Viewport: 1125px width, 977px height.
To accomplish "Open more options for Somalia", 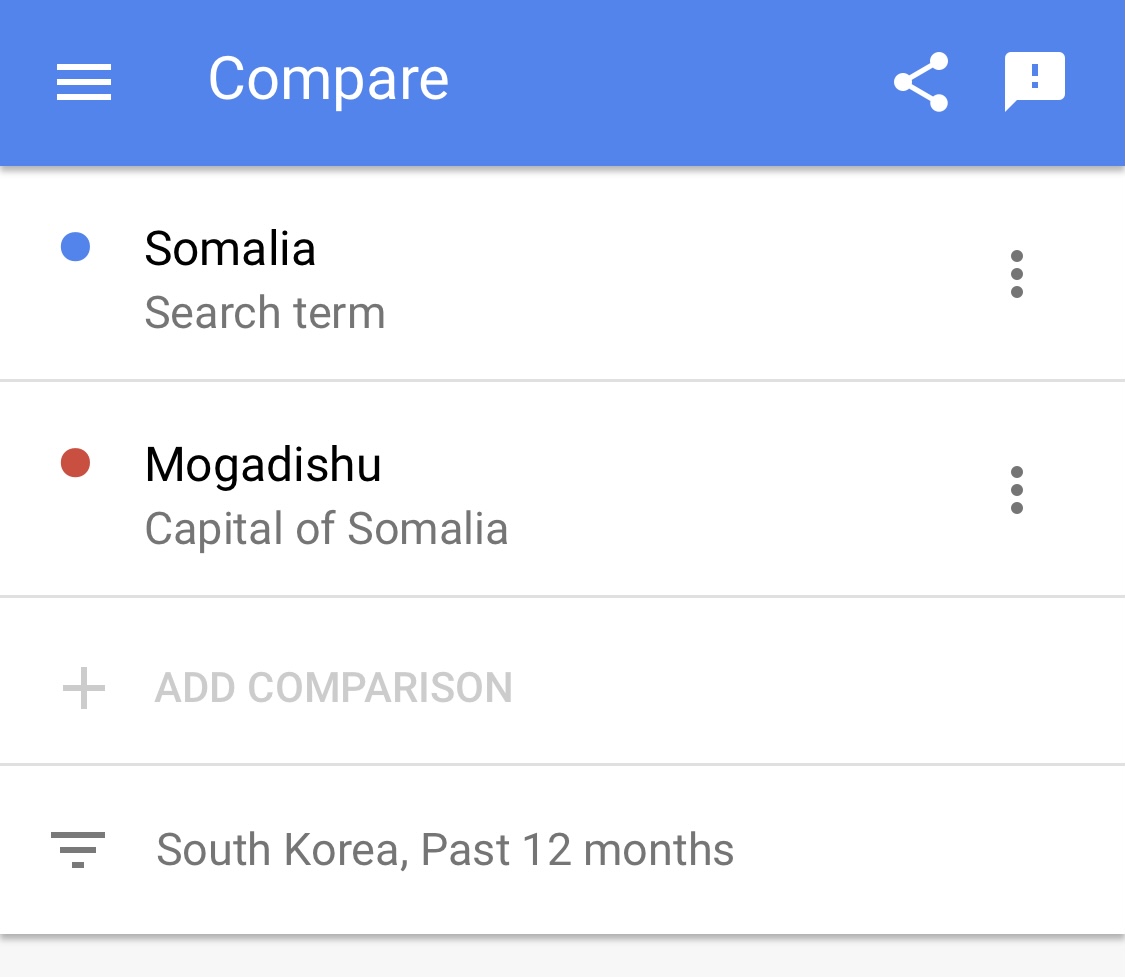I will tap(1016, 274).
